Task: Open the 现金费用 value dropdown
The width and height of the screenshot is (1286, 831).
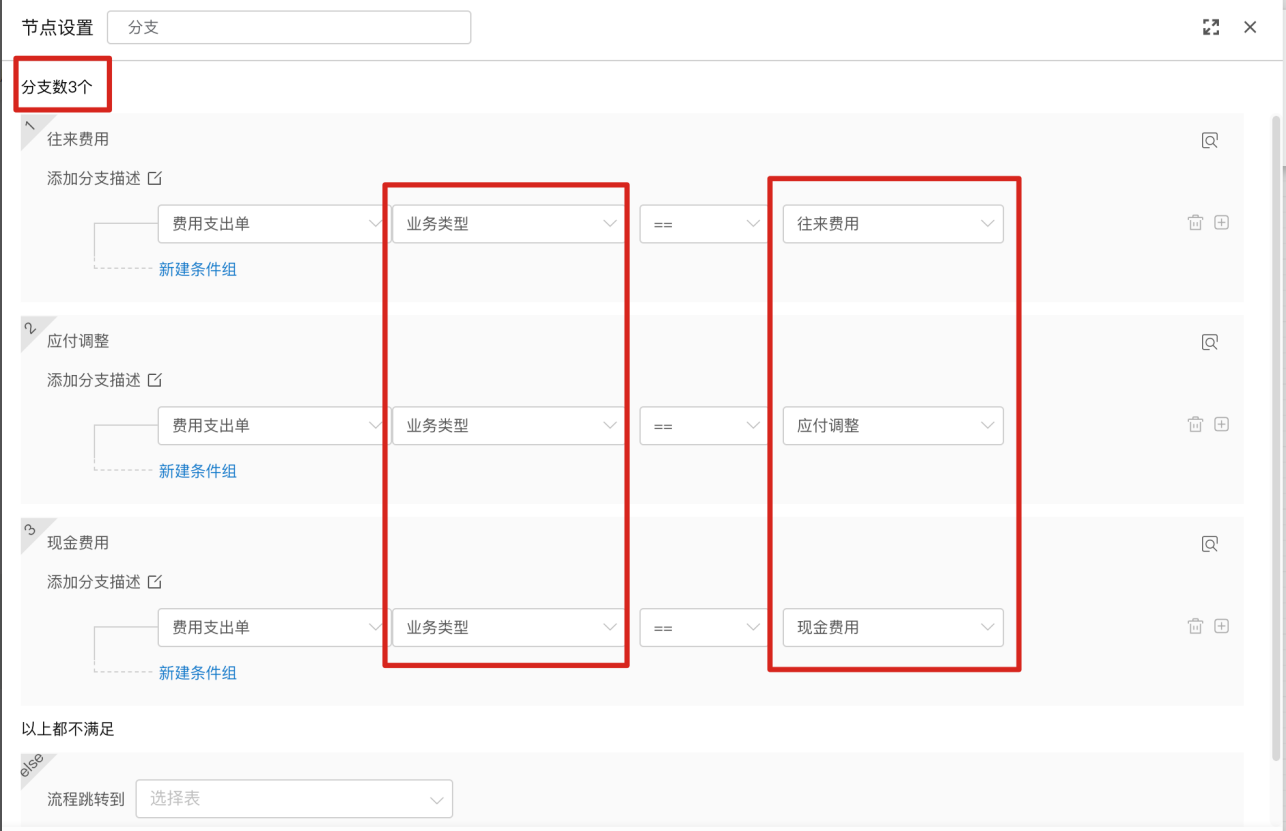Action: [x=892, y=628]
